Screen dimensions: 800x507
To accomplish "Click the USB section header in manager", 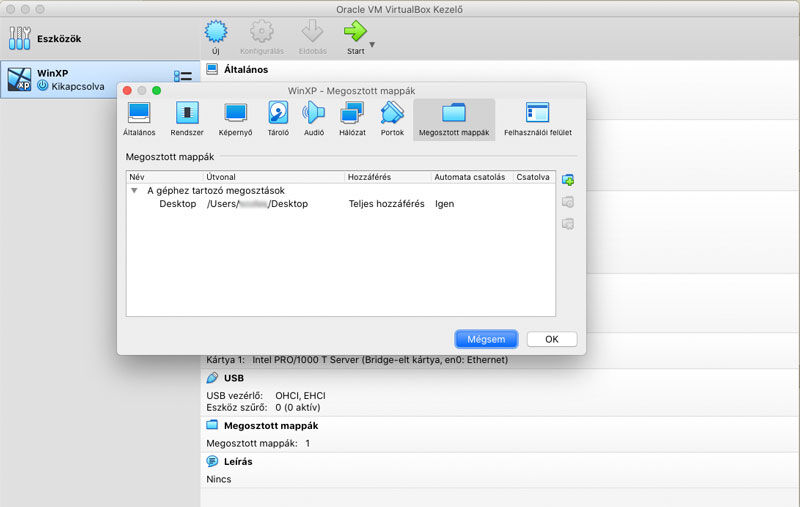I will [x=234, y=378].
